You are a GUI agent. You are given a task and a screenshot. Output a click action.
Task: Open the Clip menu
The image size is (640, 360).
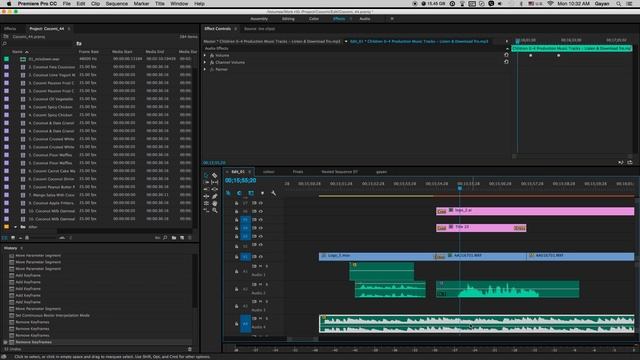(x=95, y=4)
